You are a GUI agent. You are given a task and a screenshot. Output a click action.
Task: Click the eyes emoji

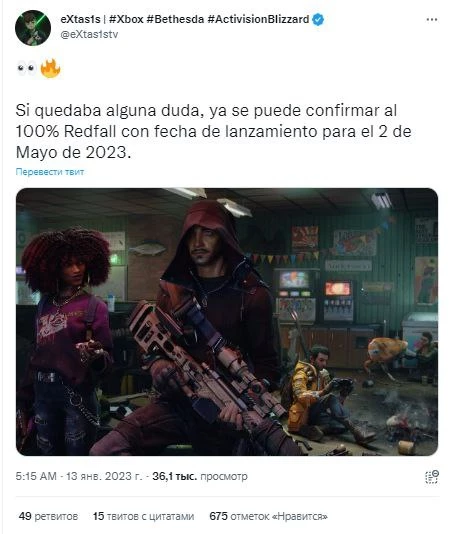pos(27,68)
